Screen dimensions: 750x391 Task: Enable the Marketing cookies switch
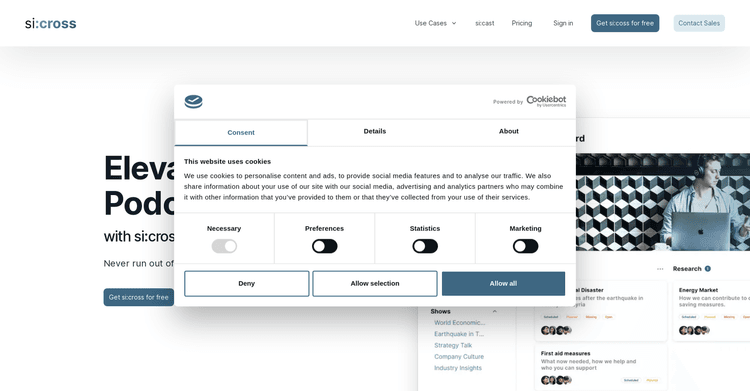point(526,246)
